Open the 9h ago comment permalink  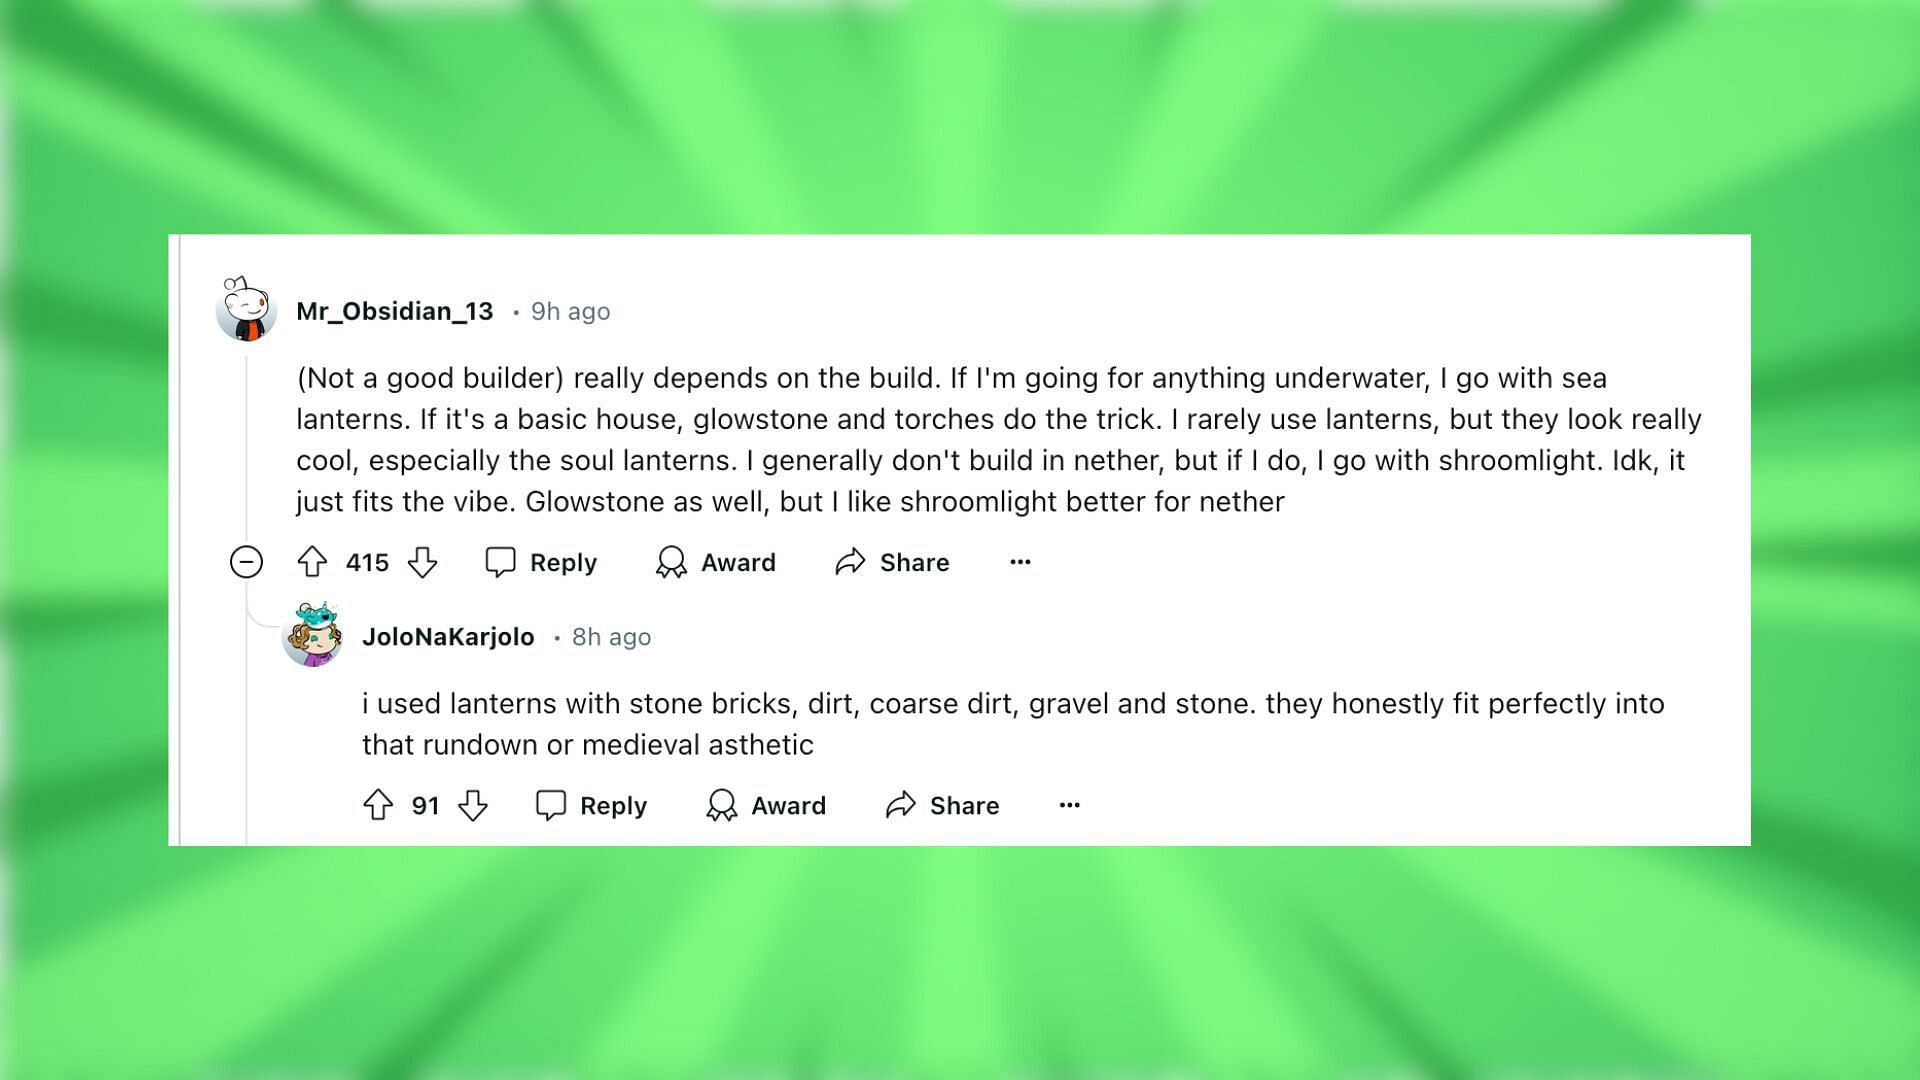[x=570, y=311]
